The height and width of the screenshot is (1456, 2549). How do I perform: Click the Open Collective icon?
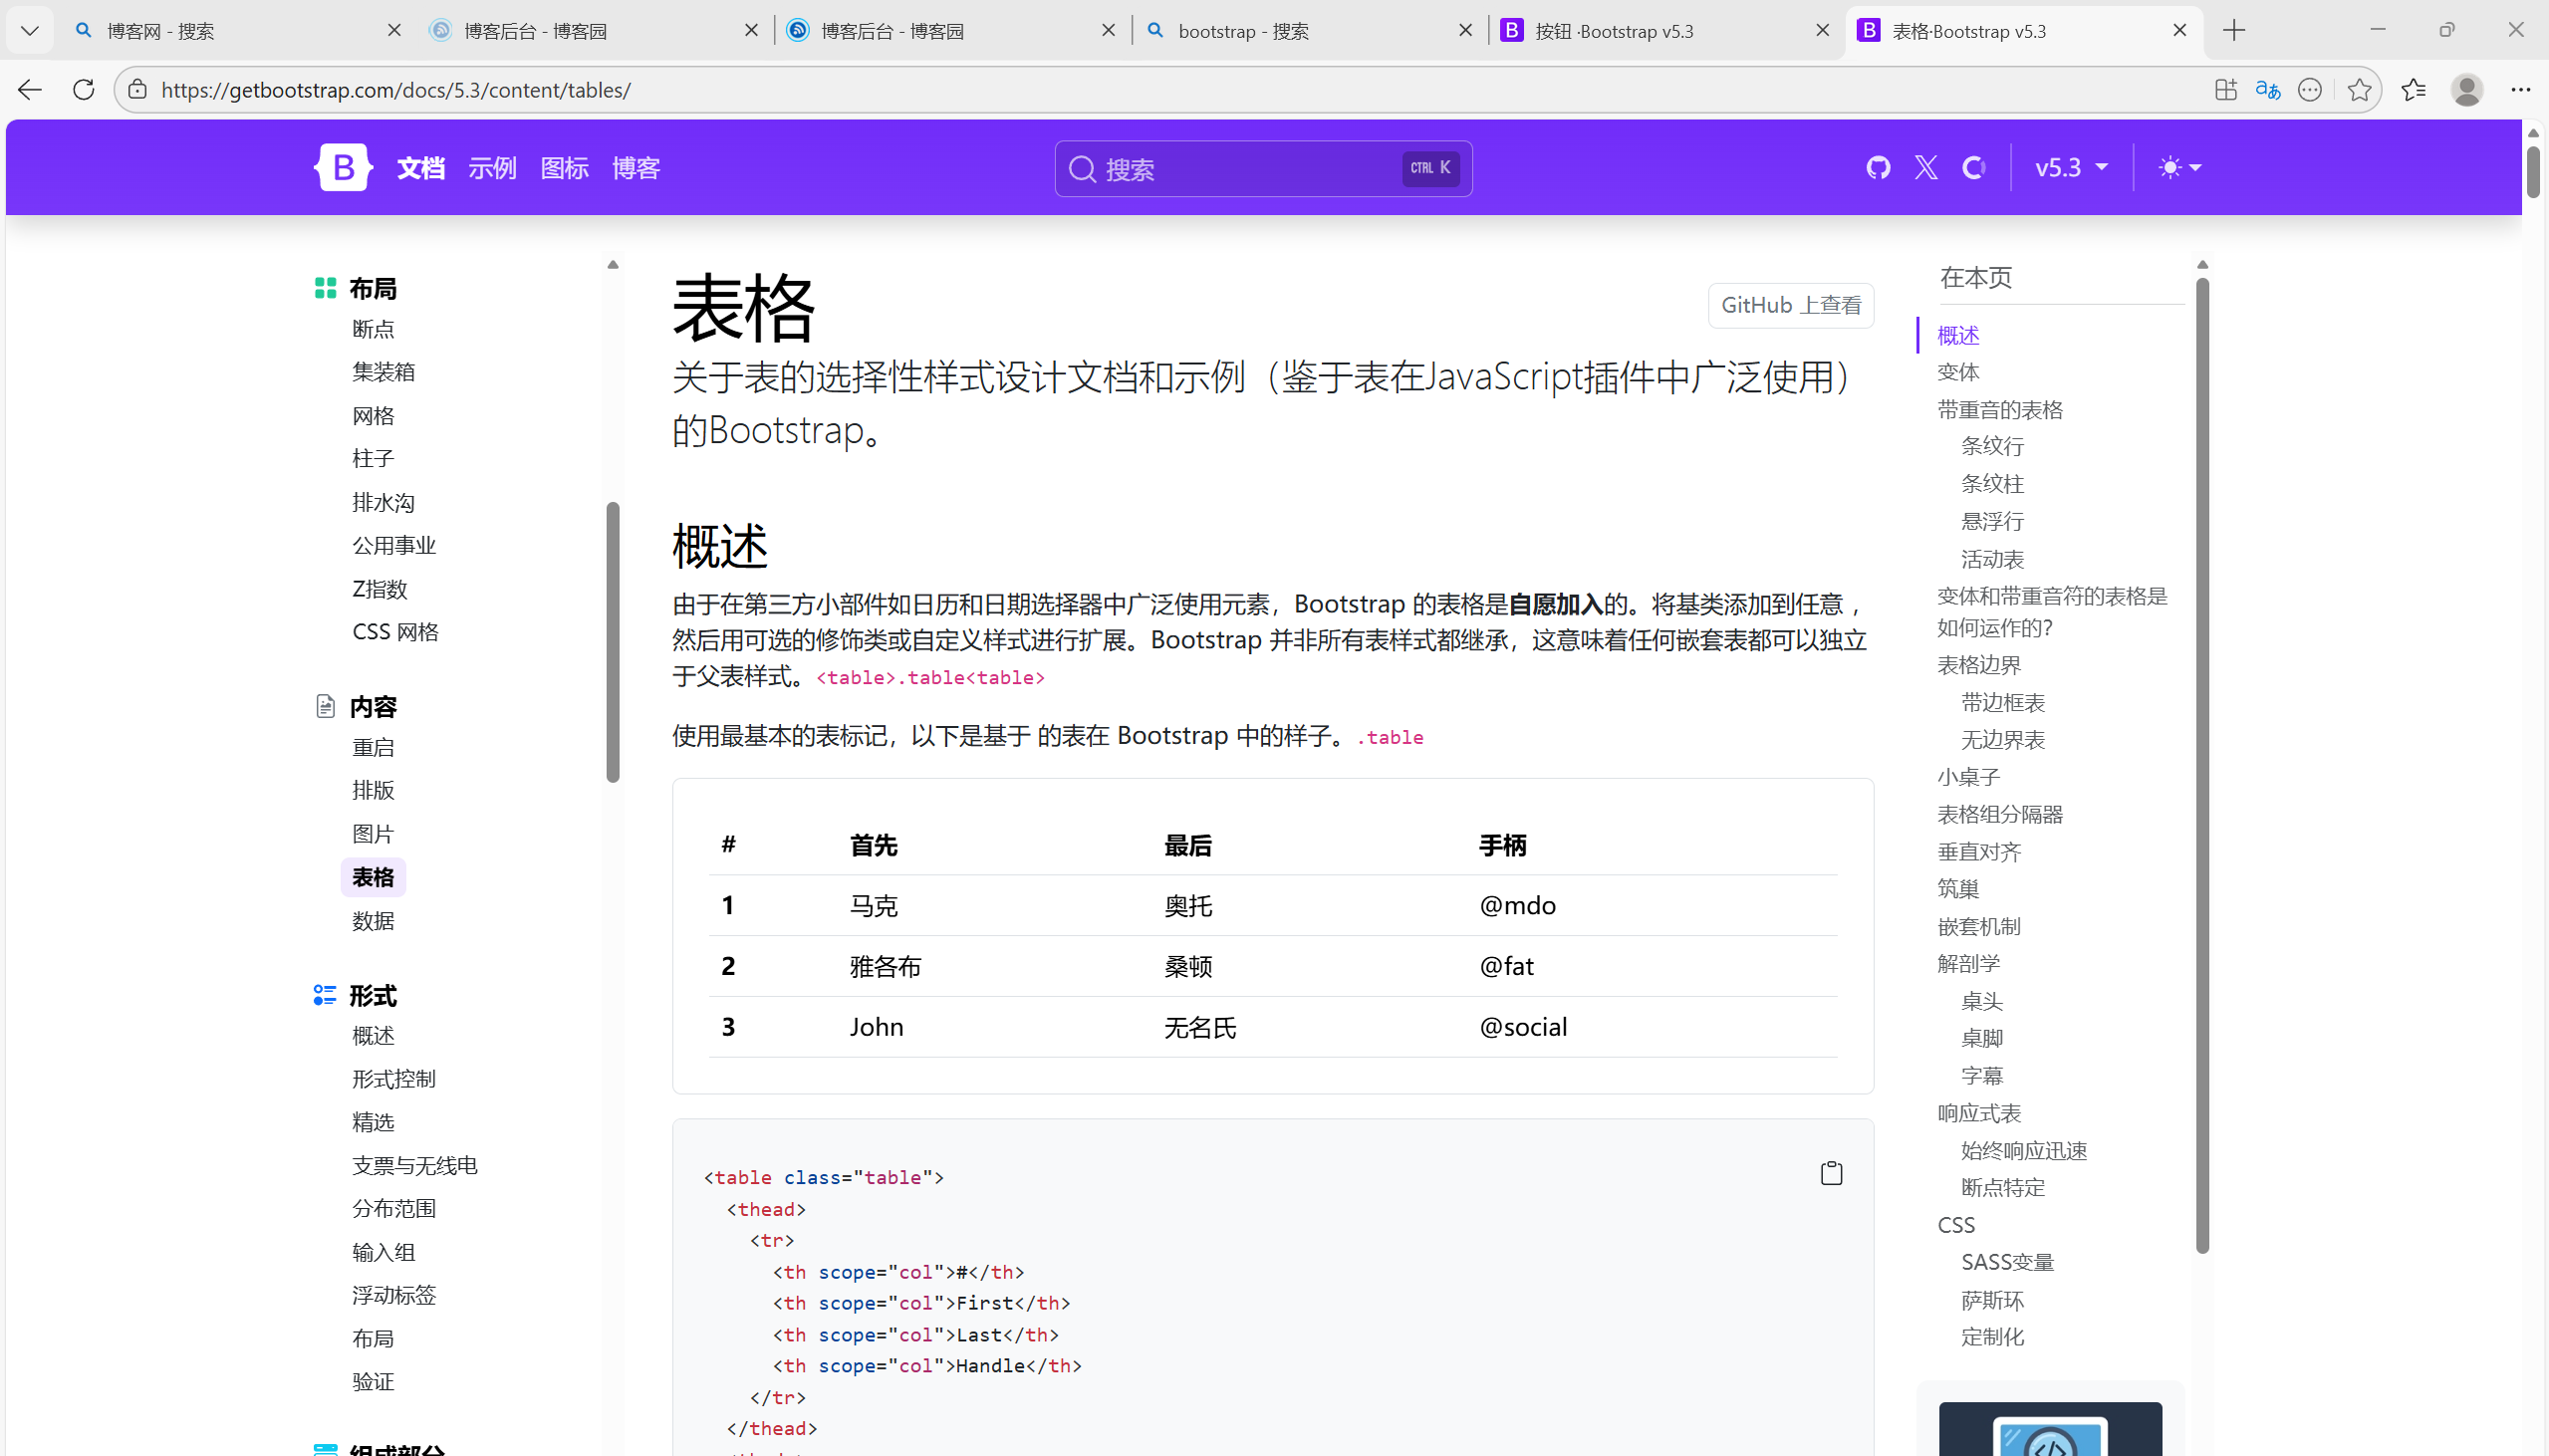(1973, 167)
